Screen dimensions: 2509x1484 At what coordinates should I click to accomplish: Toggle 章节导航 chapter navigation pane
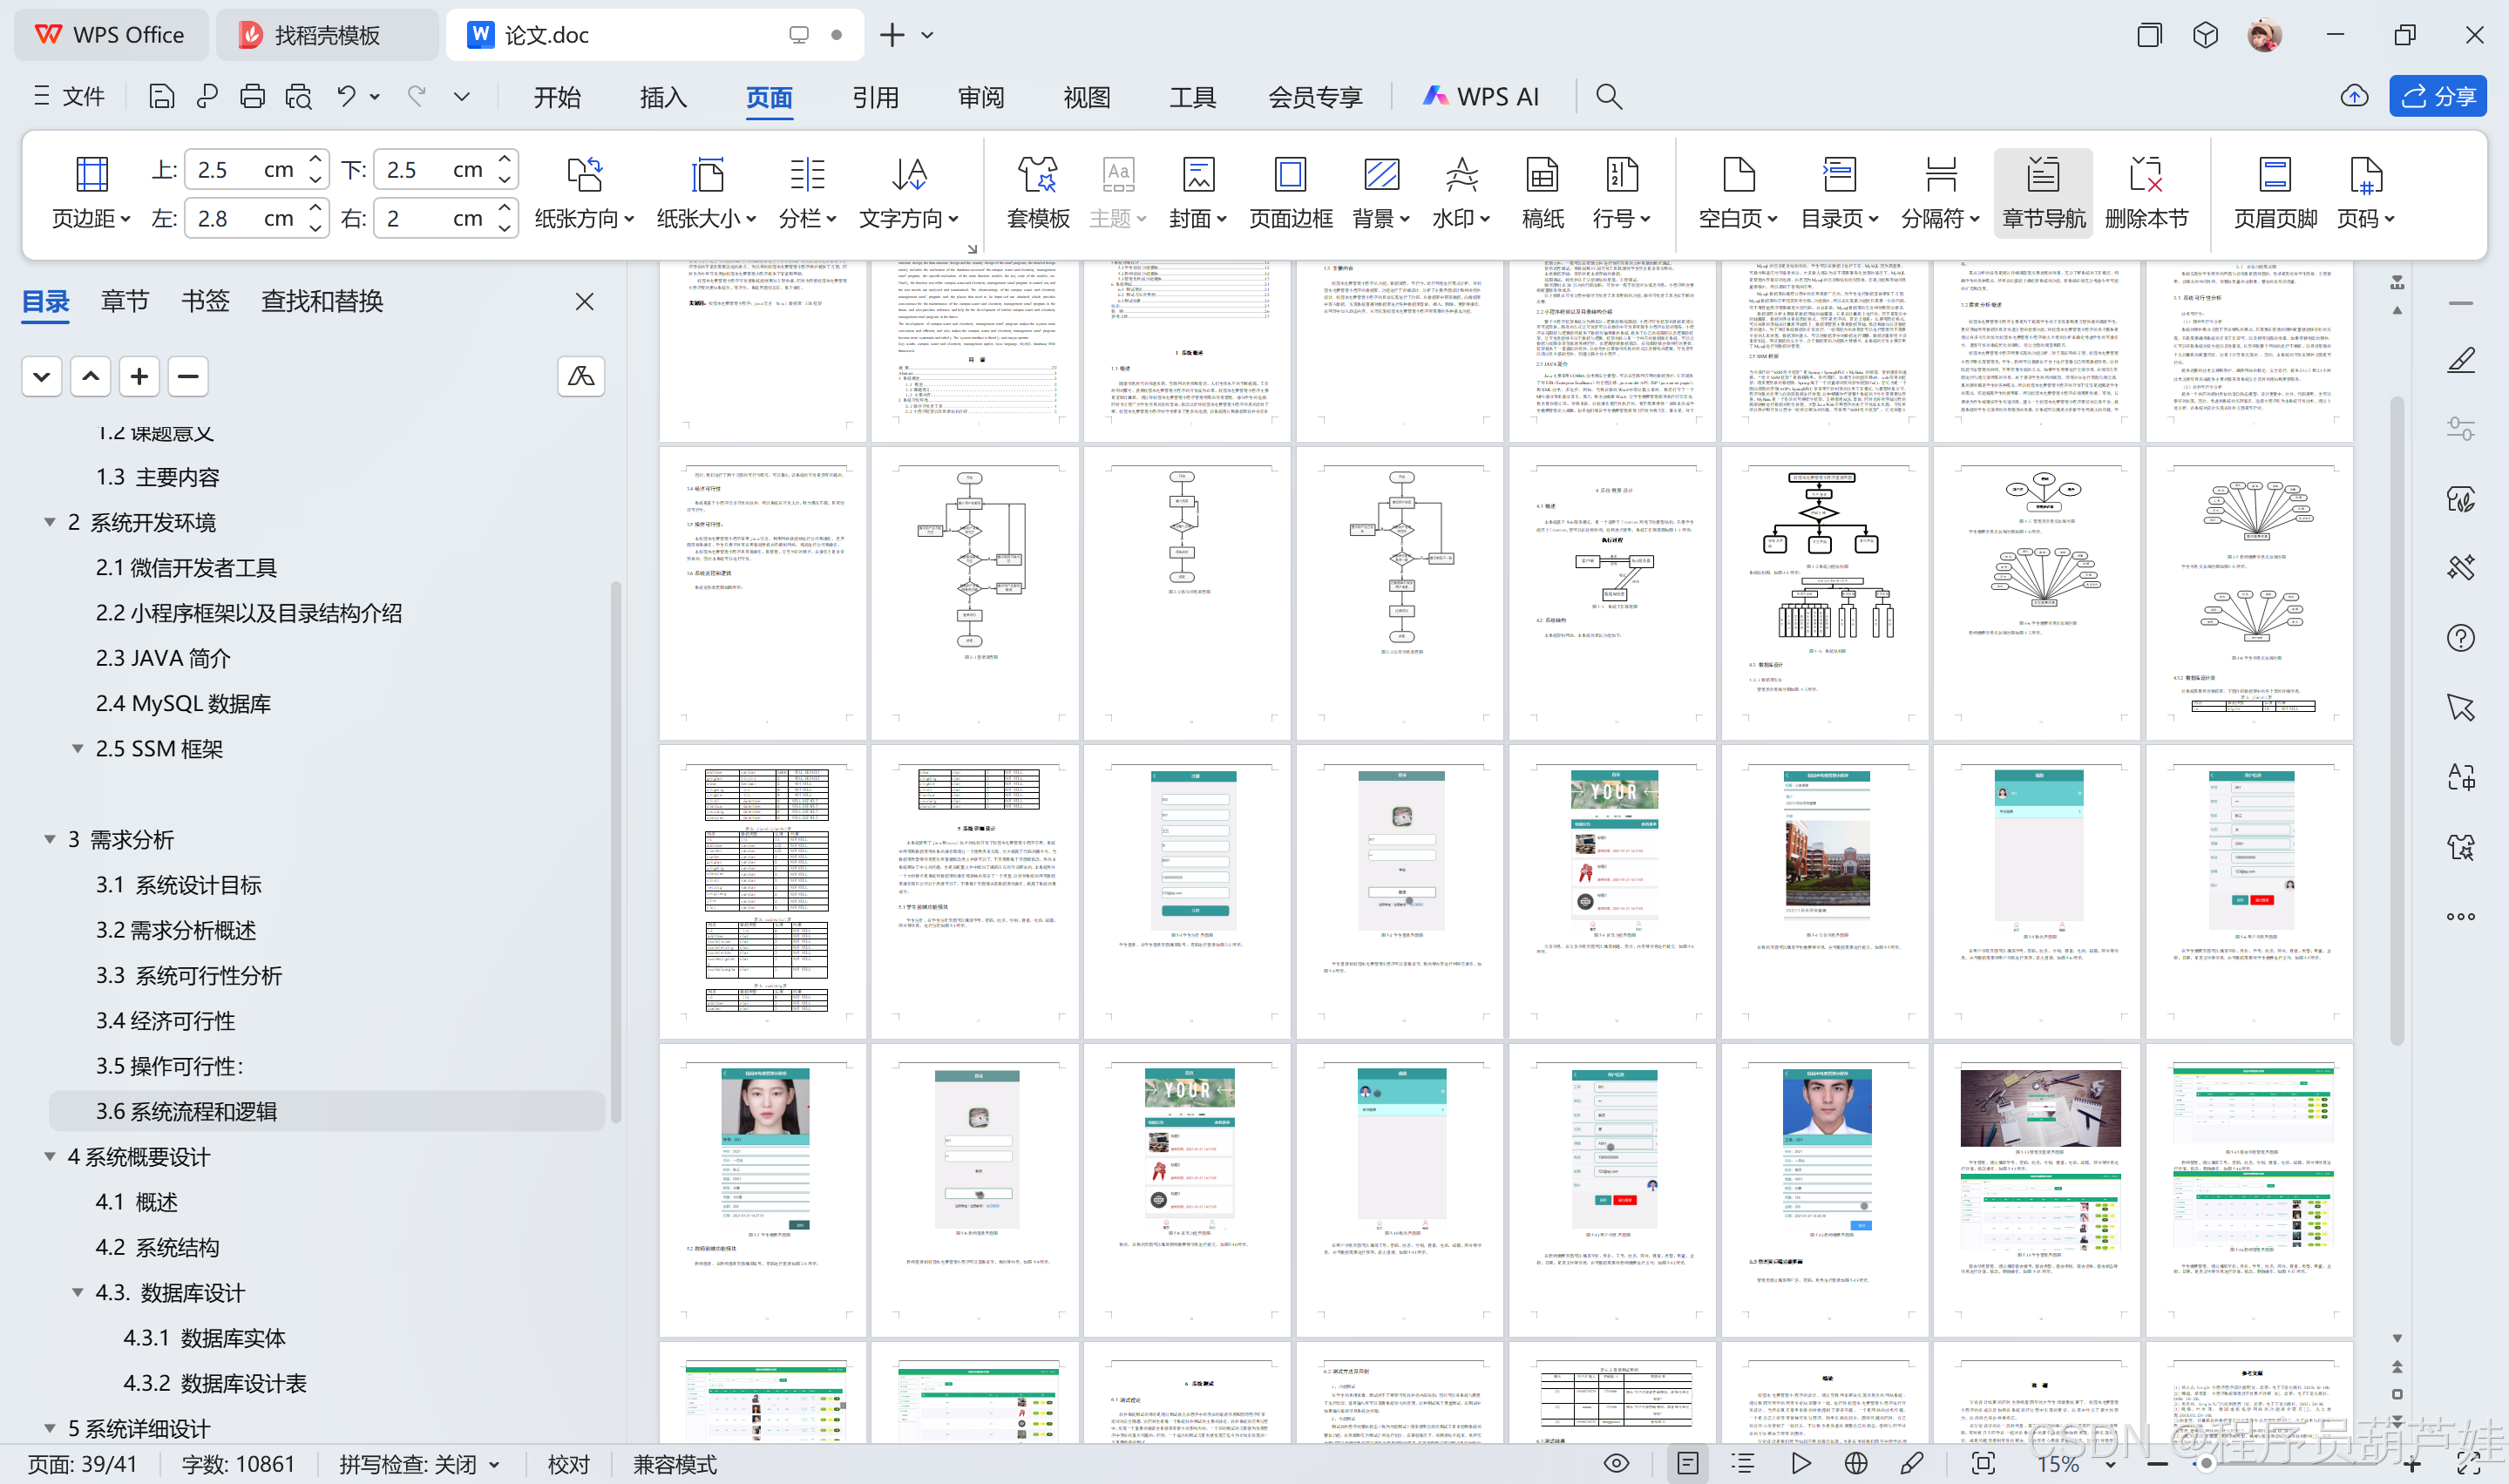[2043, 194]
